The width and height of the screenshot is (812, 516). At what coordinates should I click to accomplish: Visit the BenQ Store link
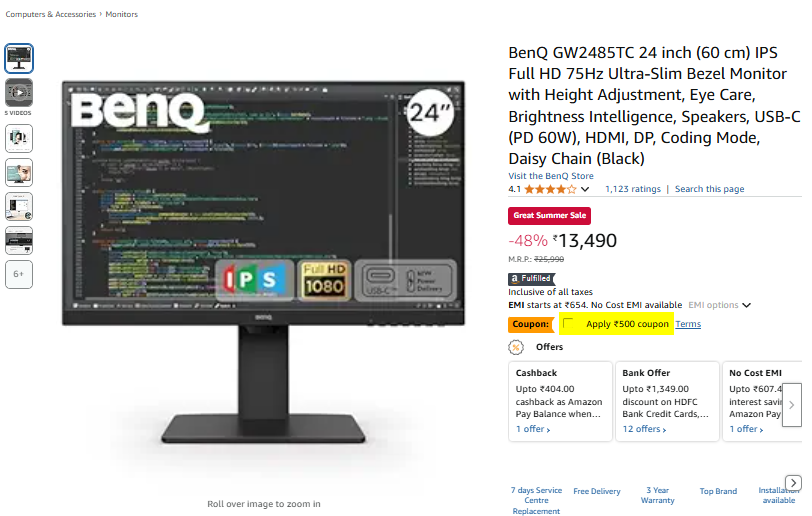coord(551,176)
